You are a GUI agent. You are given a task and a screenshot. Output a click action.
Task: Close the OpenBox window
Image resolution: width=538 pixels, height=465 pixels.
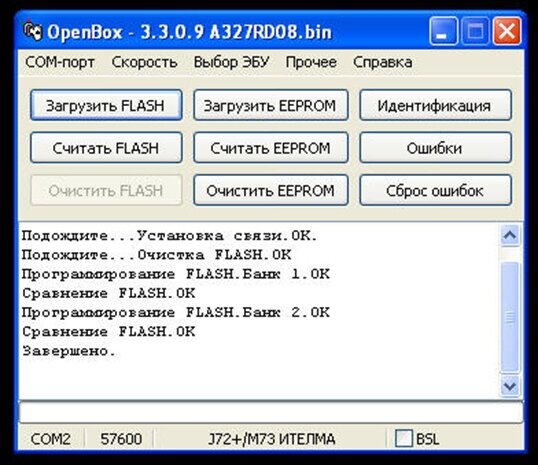click(507, 31)
